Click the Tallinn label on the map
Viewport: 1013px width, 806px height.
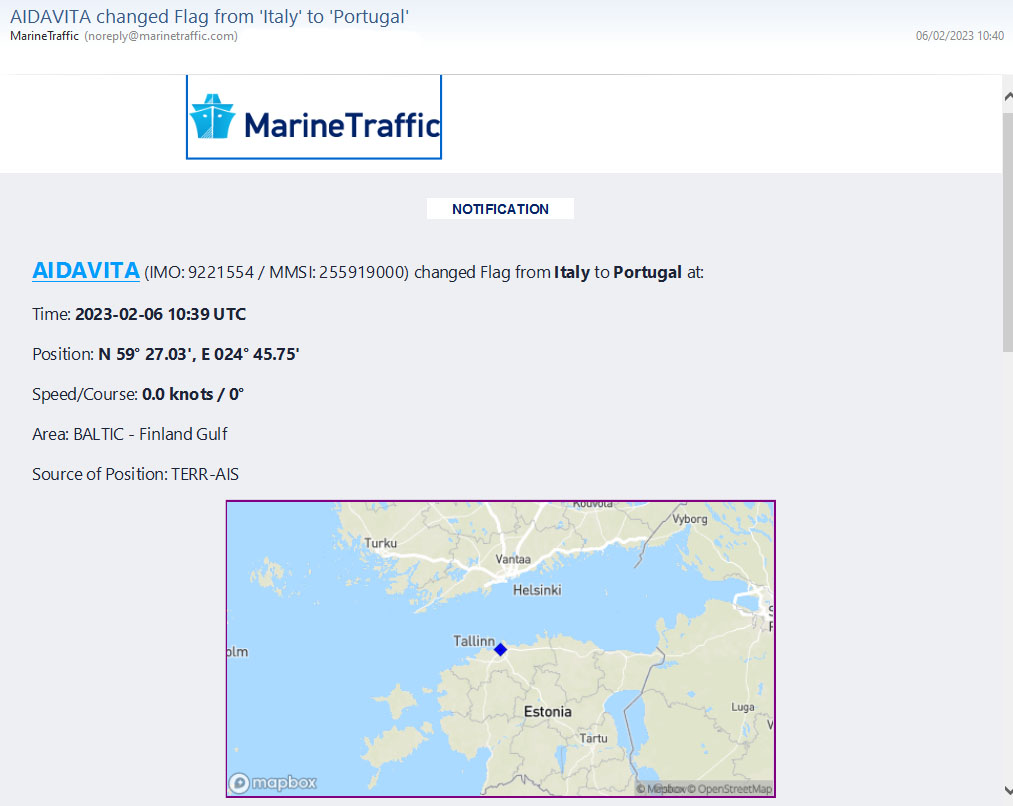(x=474, y=641)
